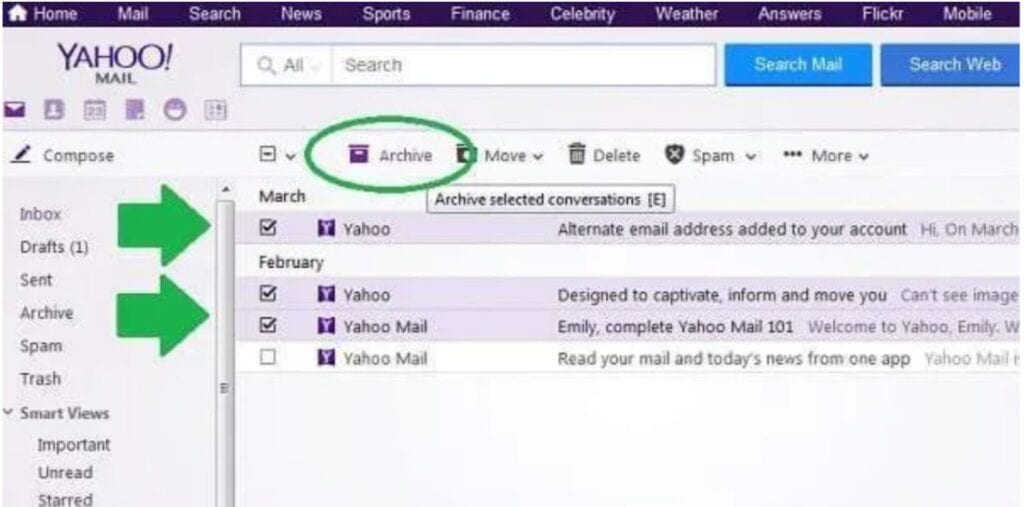1024x507 pixels.
Task: Open 'Read your mail and today's news from one app'
Action: [x=733, y=359]
